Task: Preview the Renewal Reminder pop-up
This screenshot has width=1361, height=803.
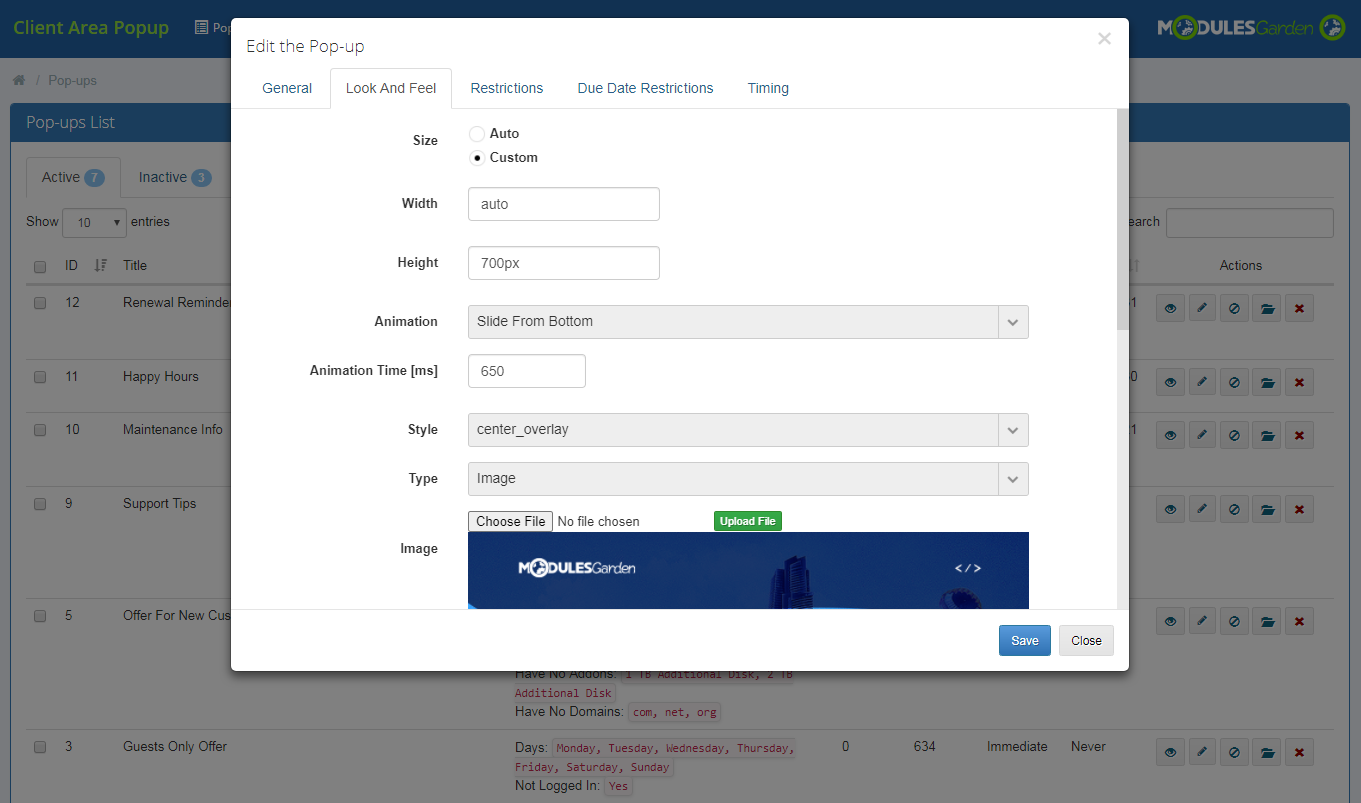Action: click(x=1170, y=308)
